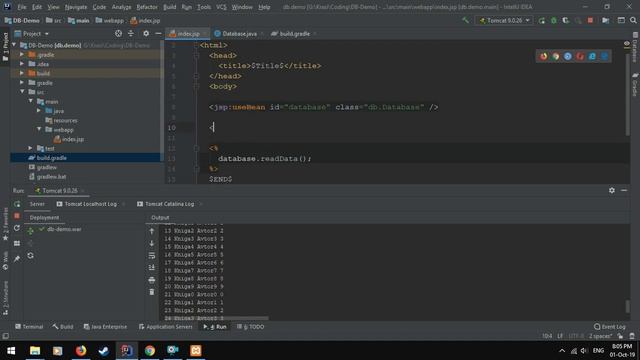Open the TODO tool window button

click(251, 327)
